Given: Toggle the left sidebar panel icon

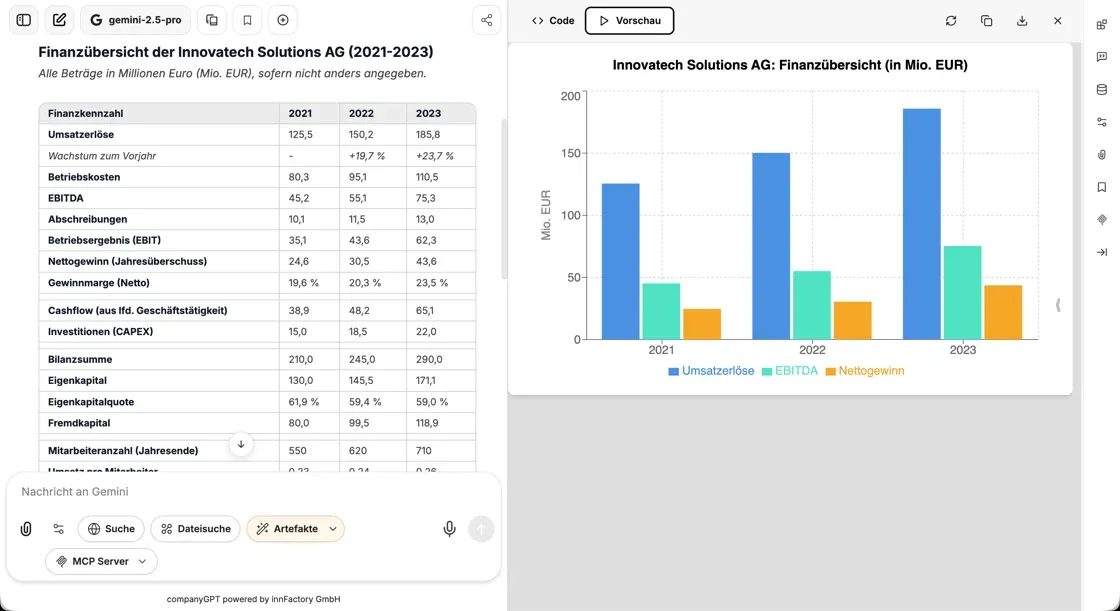Looking at the screenshot, I should (x=24, y=20).
